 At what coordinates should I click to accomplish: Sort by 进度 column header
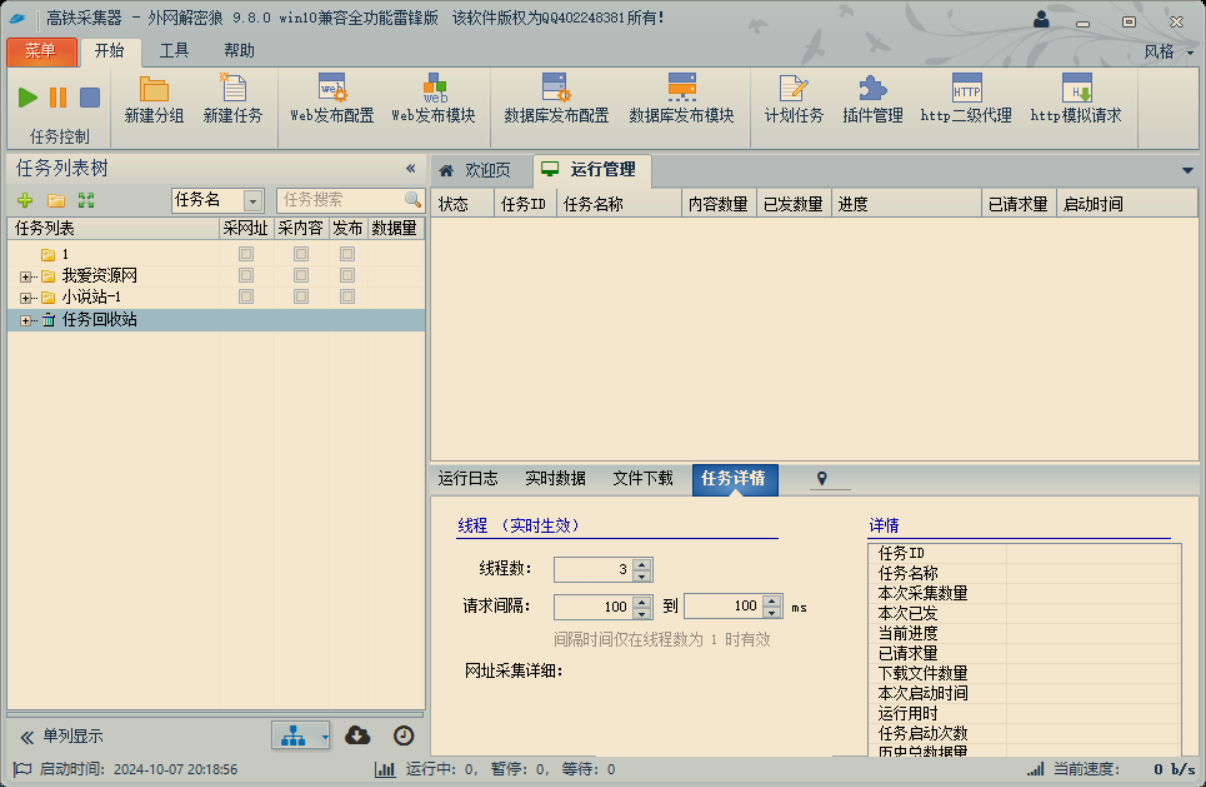pos(906,204)
